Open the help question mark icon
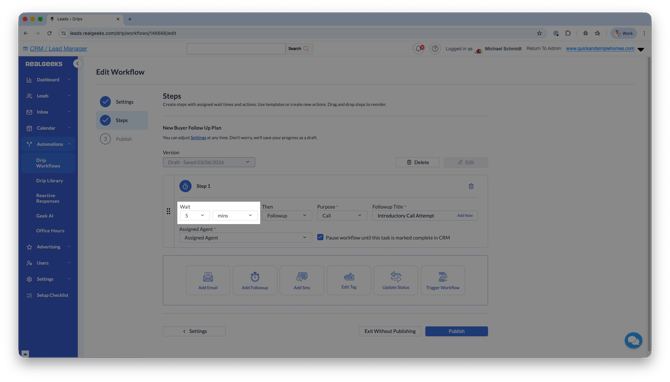Image resolution: width=670 pixels, height=382 pixels. 435,49
